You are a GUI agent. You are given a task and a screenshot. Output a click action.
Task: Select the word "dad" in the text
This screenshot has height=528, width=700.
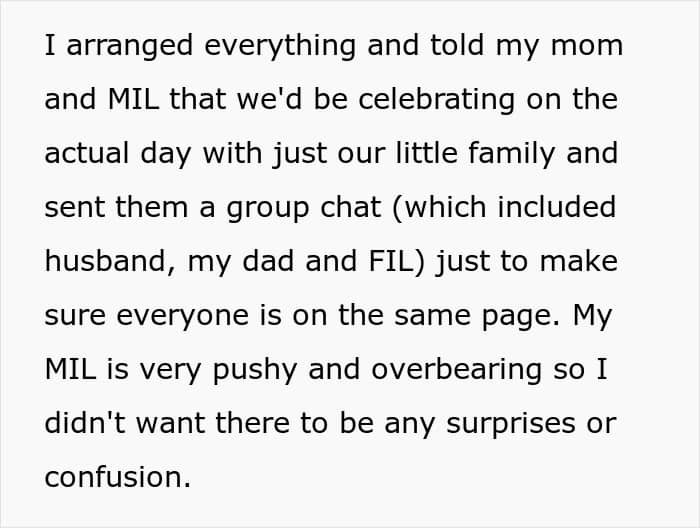click(x=268, y=261)
